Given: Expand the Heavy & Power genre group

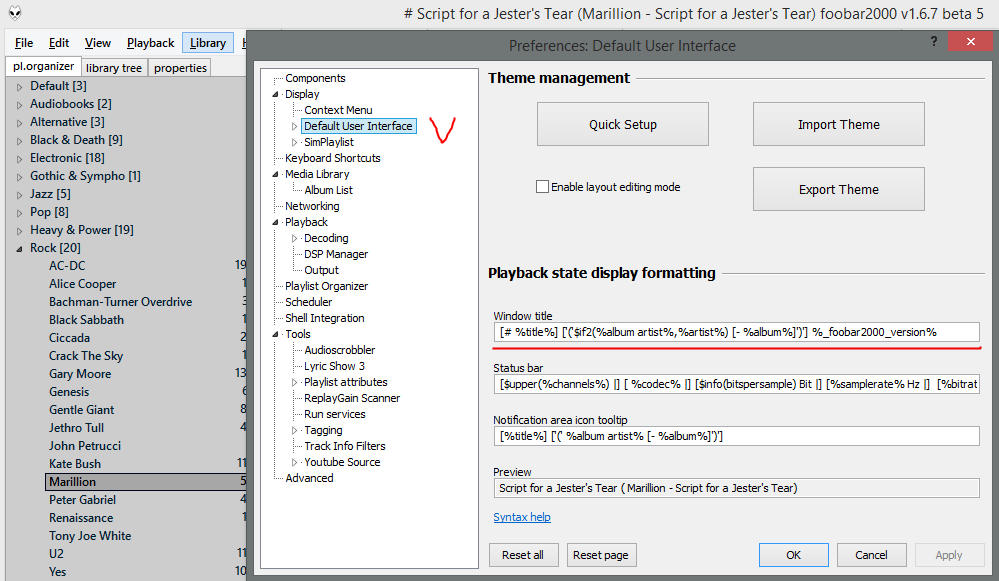Looking at the screenshot, I should 19,230.
